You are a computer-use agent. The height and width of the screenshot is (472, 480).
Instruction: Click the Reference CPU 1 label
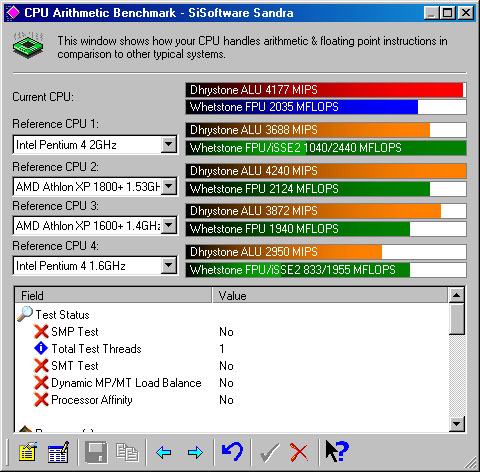coord(55,124)
